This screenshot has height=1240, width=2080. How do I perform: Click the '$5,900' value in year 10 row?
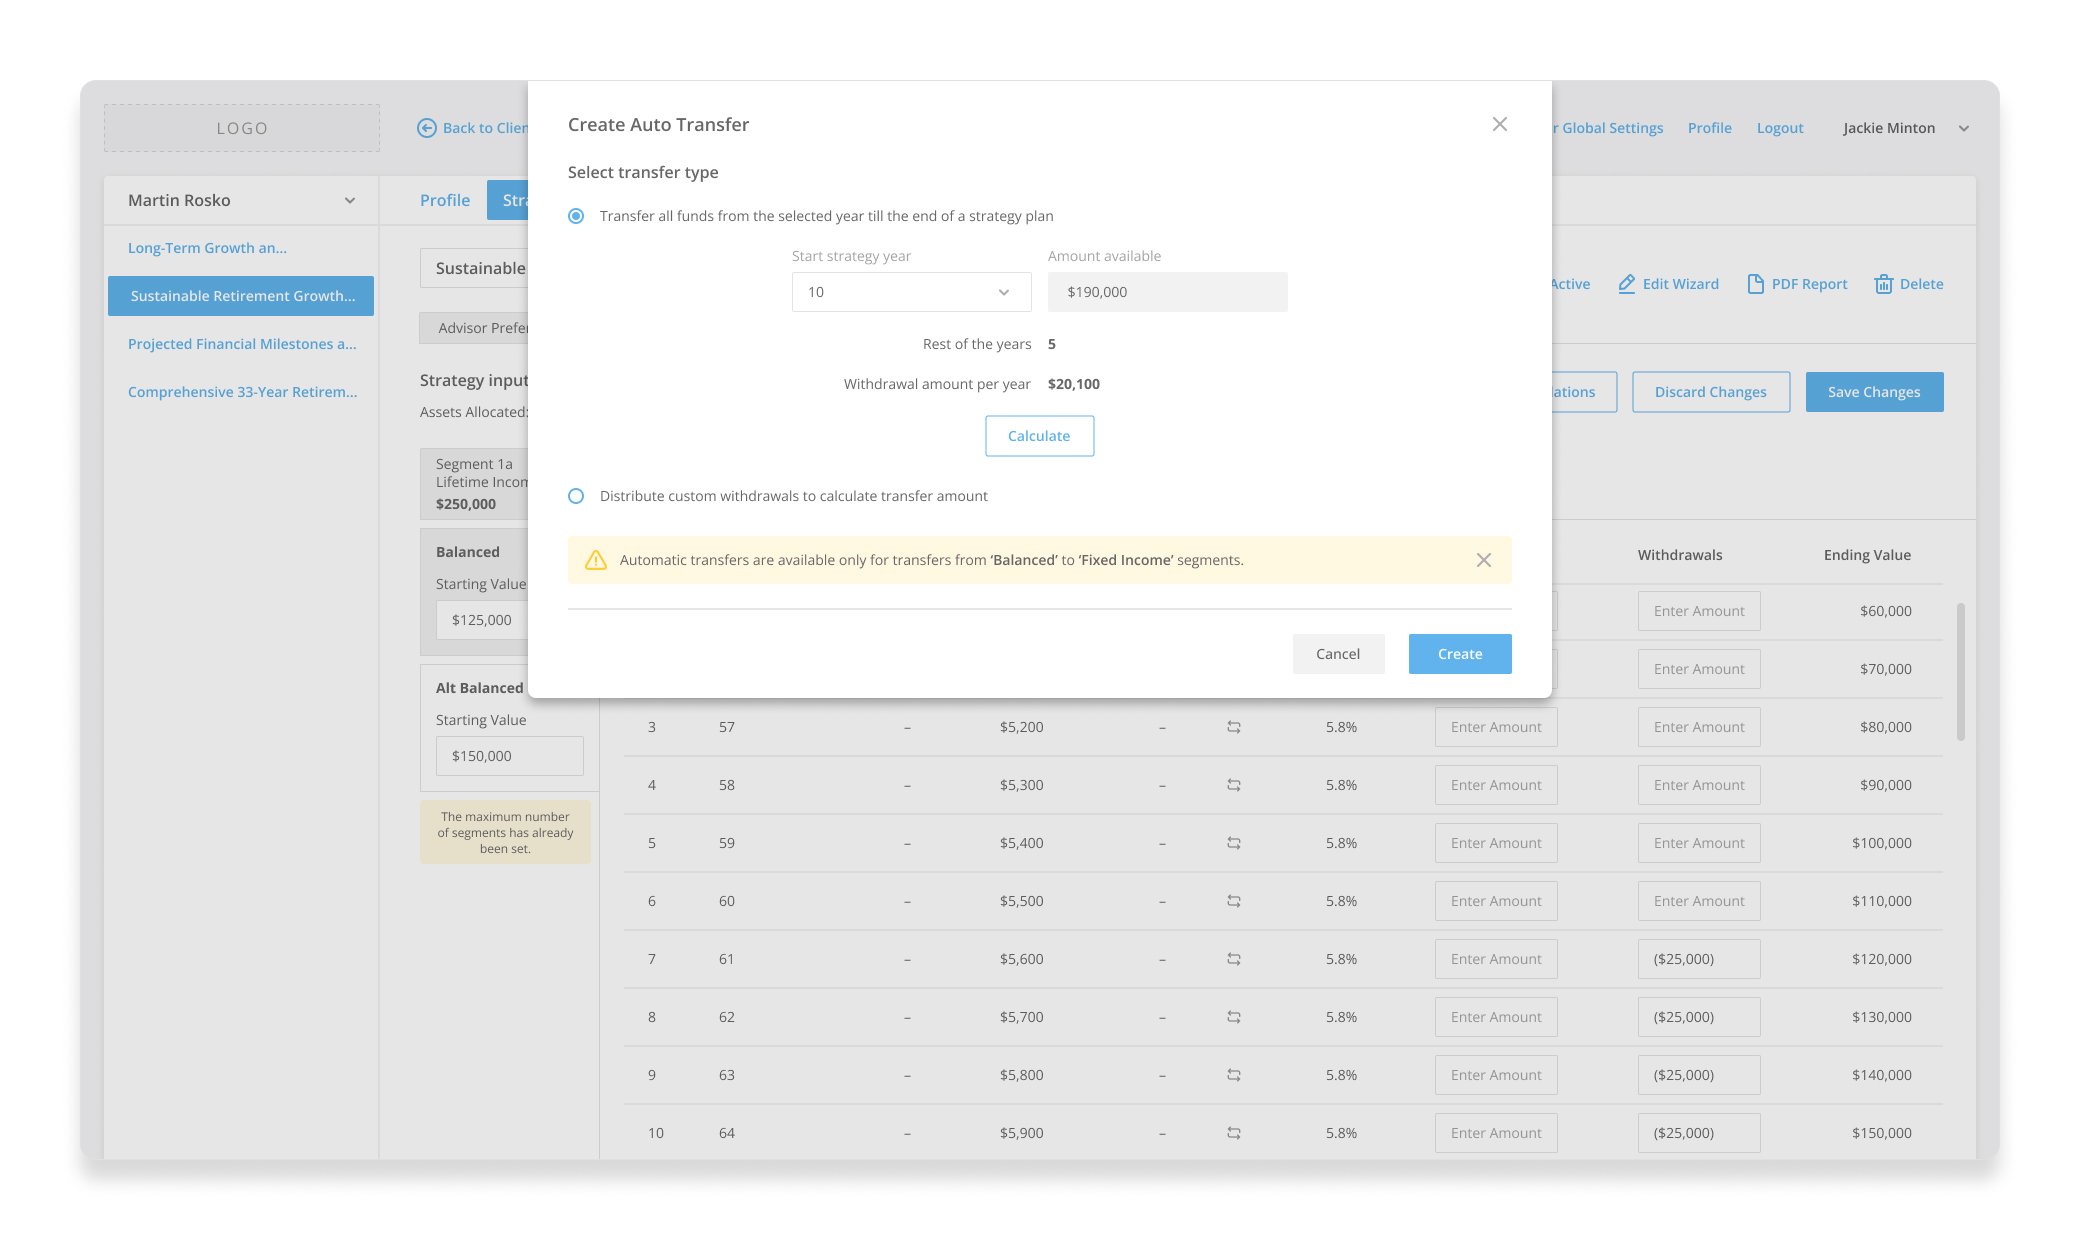click(1021, 1133)
